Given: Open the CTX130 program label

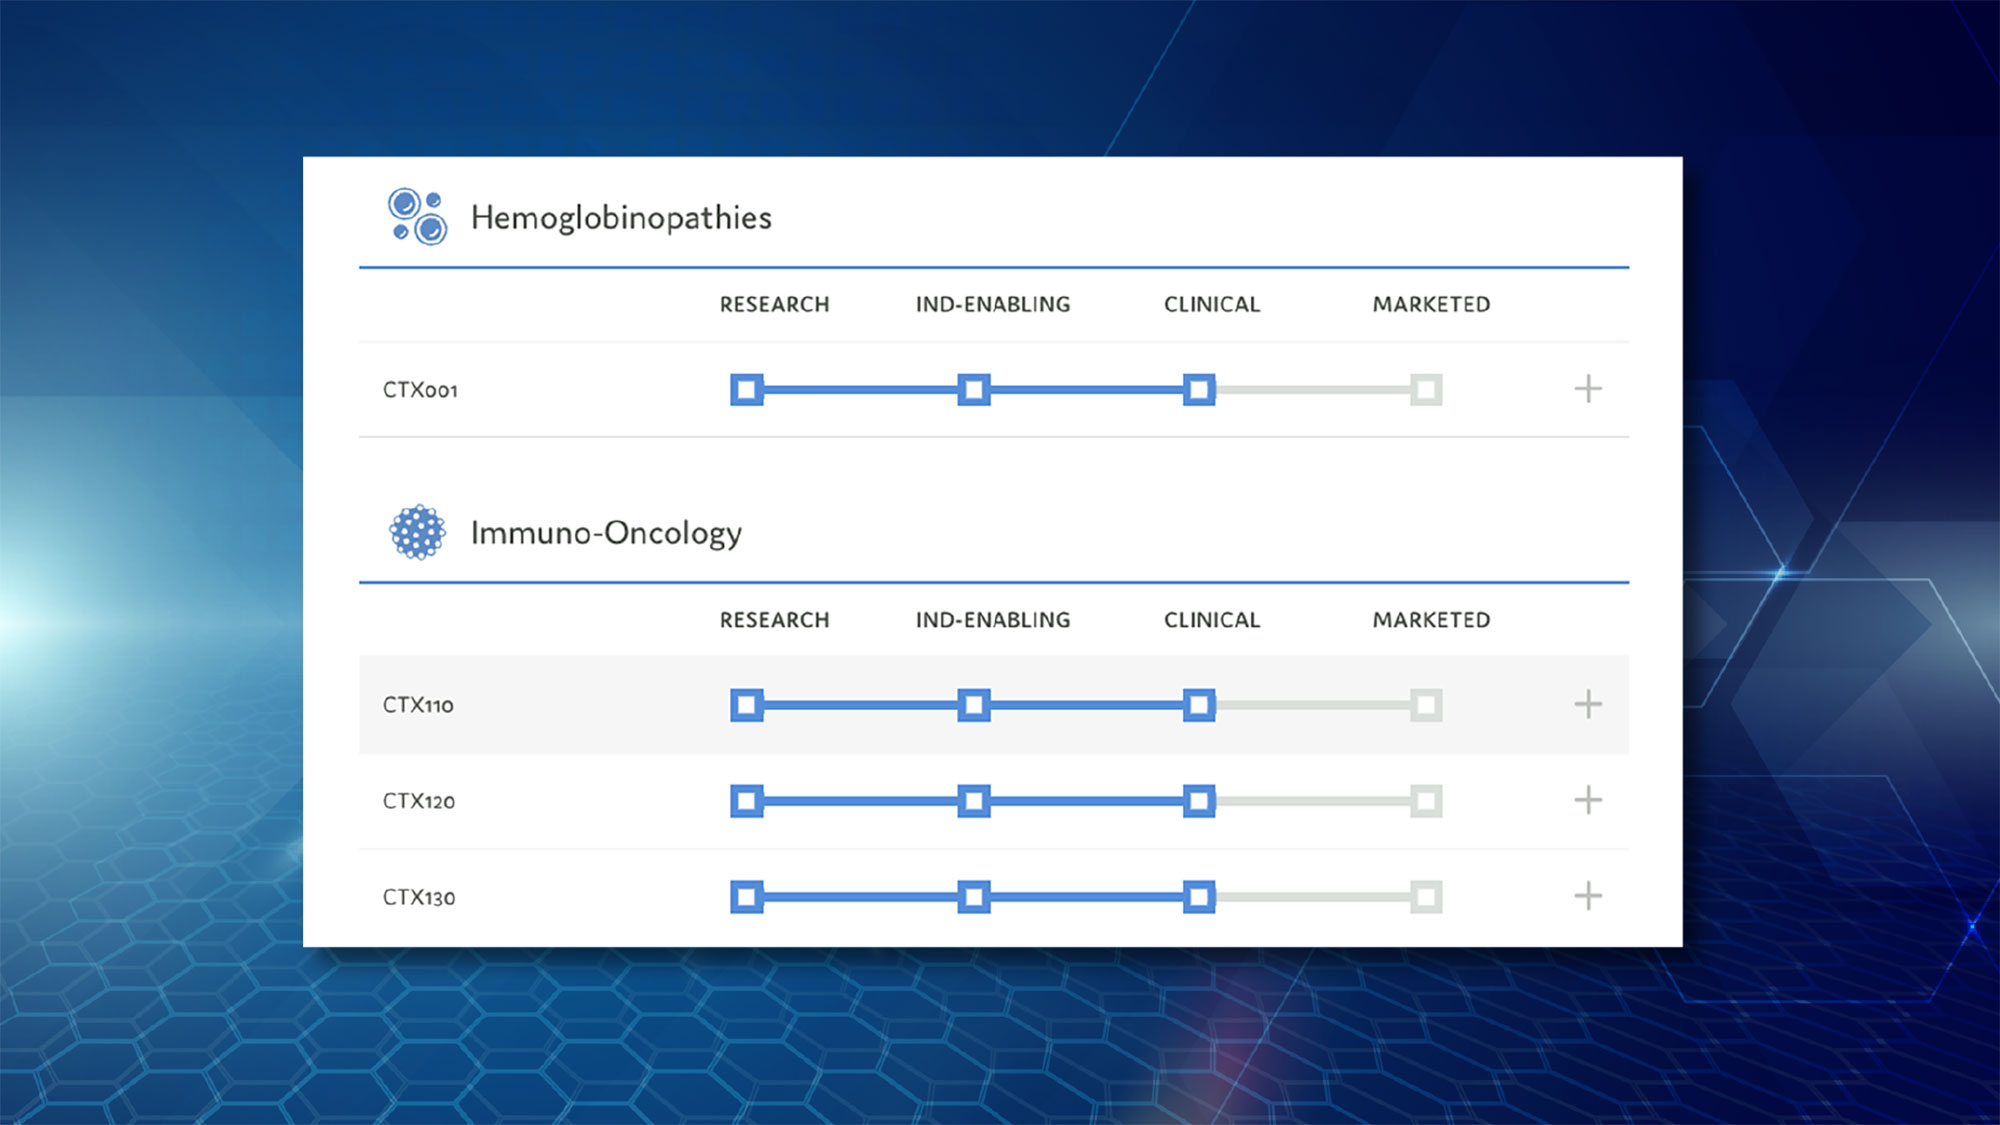Looking at the screenshot, I should 419,897.
